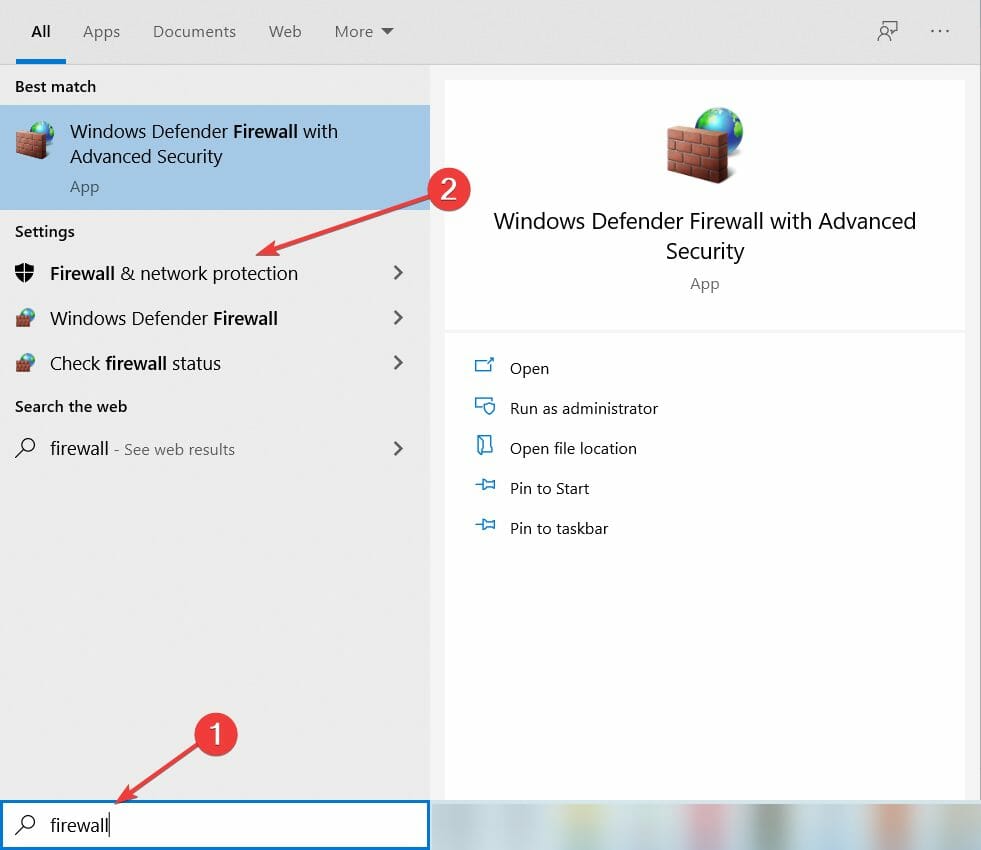Pin the app to taskbar
The height and width of the screenshot is (850, 981).
click(x=559, y=529)
